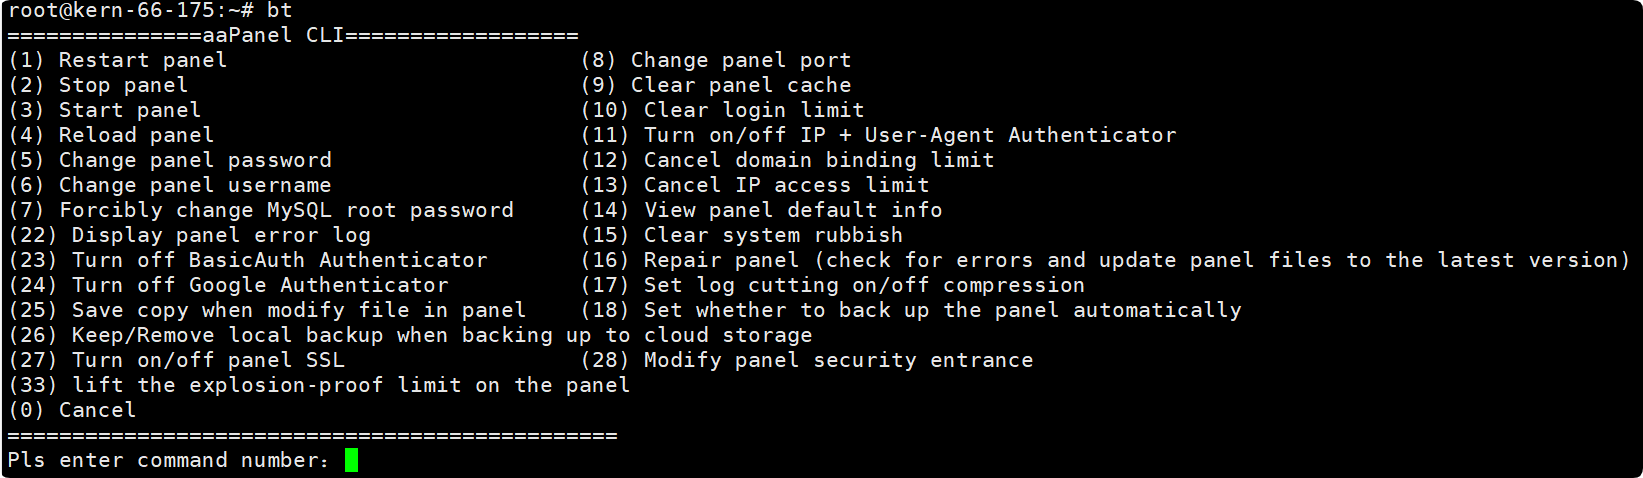Click the green cursor at the command prompt
This screenshot has height=478, width=1643.
point(351,460)
